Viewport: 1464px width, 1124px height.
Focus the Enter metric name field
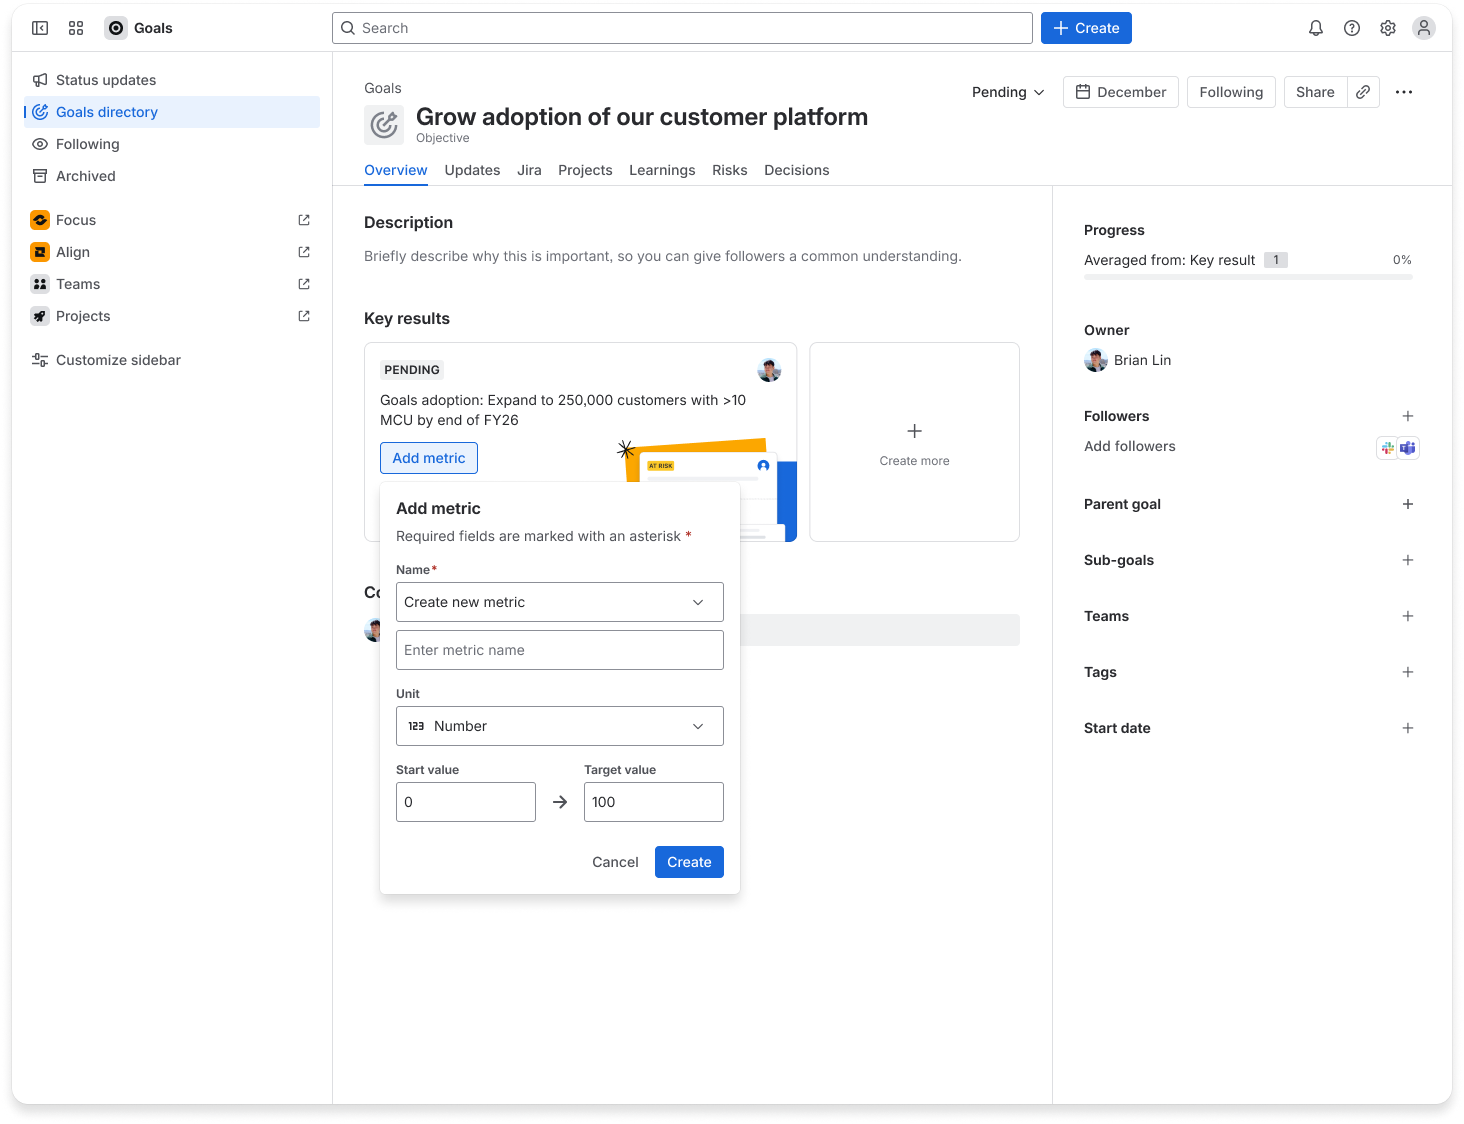pyautogui.click(x=559, y=650)
